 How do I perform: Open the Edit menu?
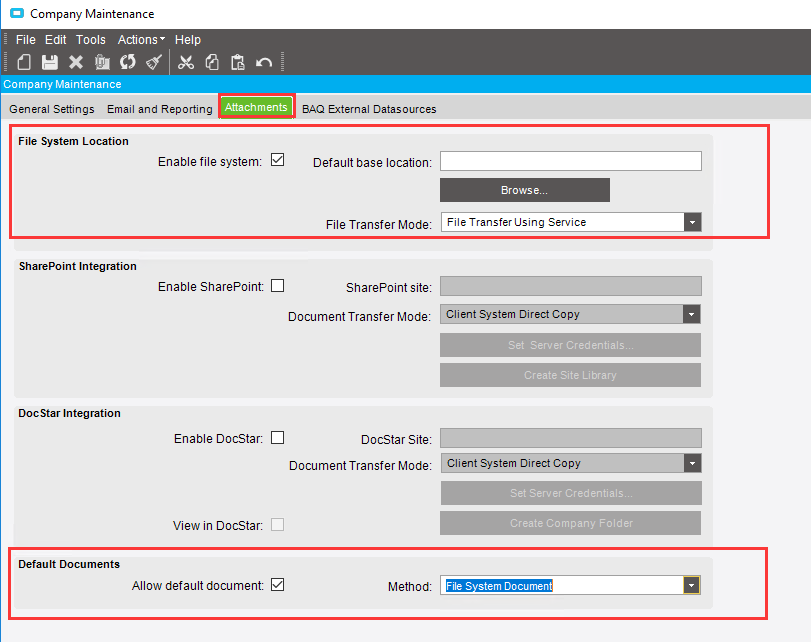[x=55, y=40]
